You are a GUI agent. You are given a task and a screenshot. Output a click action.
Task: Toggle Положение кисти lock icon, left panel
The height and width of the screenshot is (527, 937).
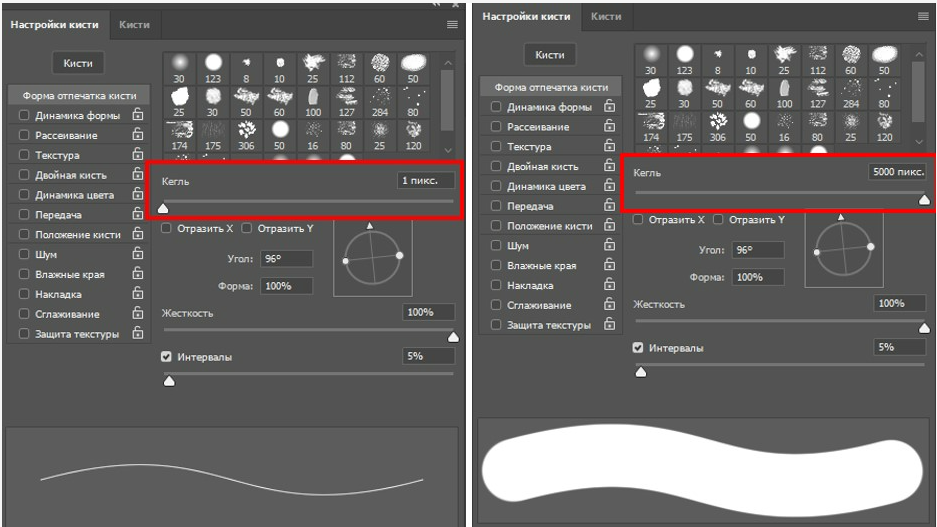(x=137, y=233)
